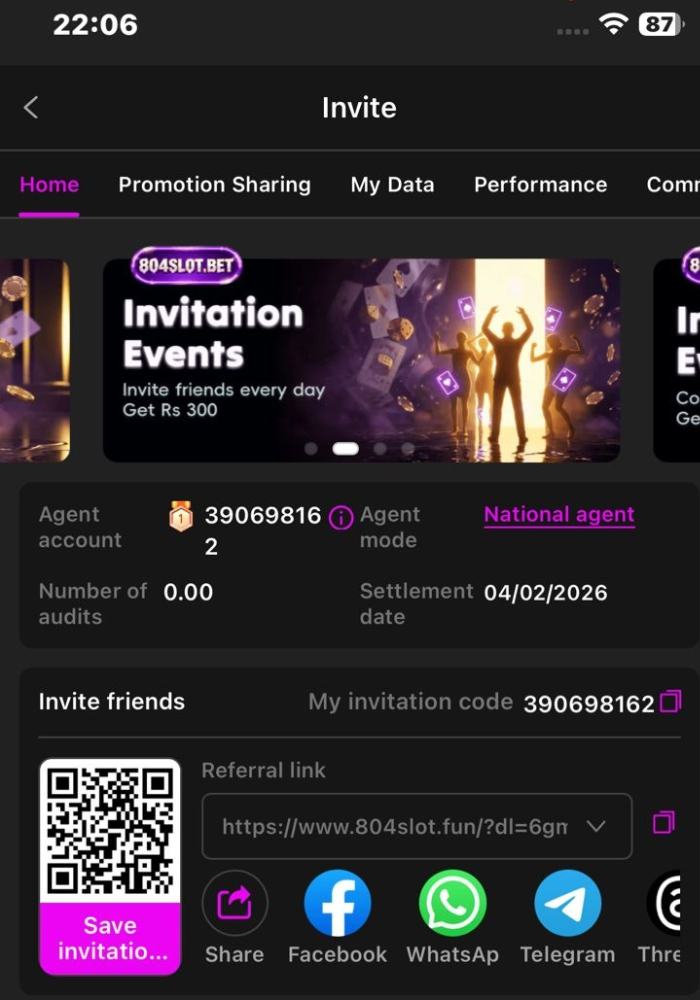Share via Telegram icon
The height and width of the screenshot is (1000, 700).
567,902
